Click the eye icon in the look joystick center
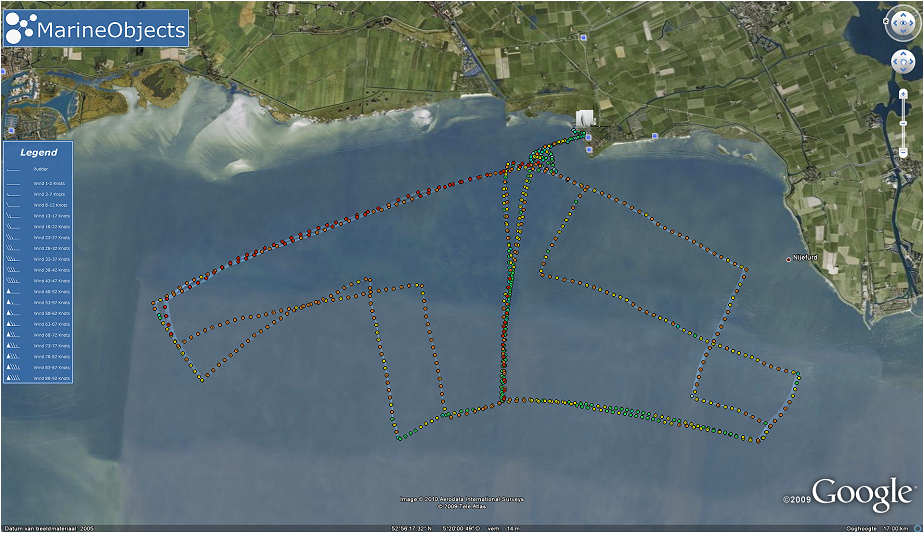The width and height of the screenshot is (924, 533). (903, 23)
